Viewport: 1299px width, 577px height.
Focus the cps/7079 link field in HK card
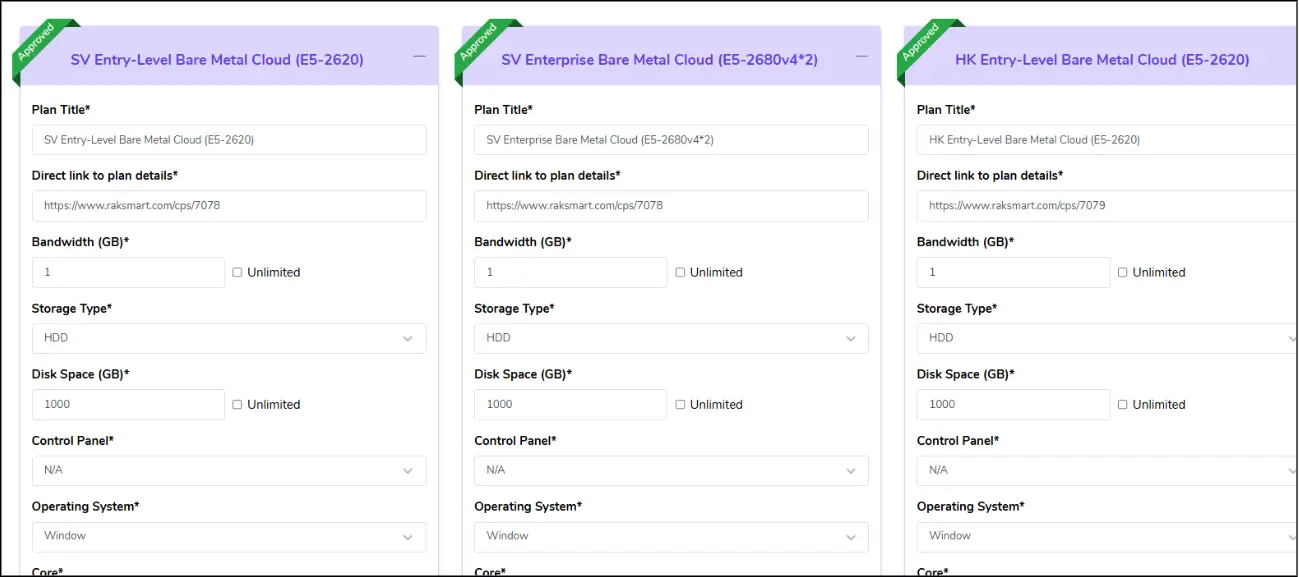1107,206
